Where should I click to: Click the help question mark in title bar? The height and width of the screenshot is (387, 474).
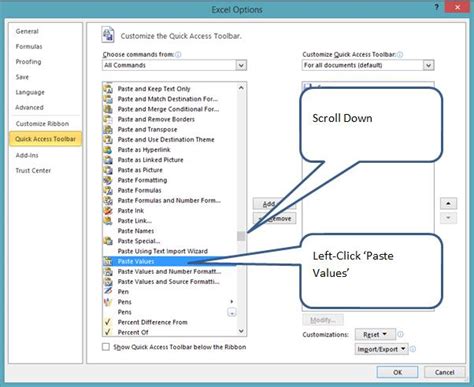[x=437, y=7]
